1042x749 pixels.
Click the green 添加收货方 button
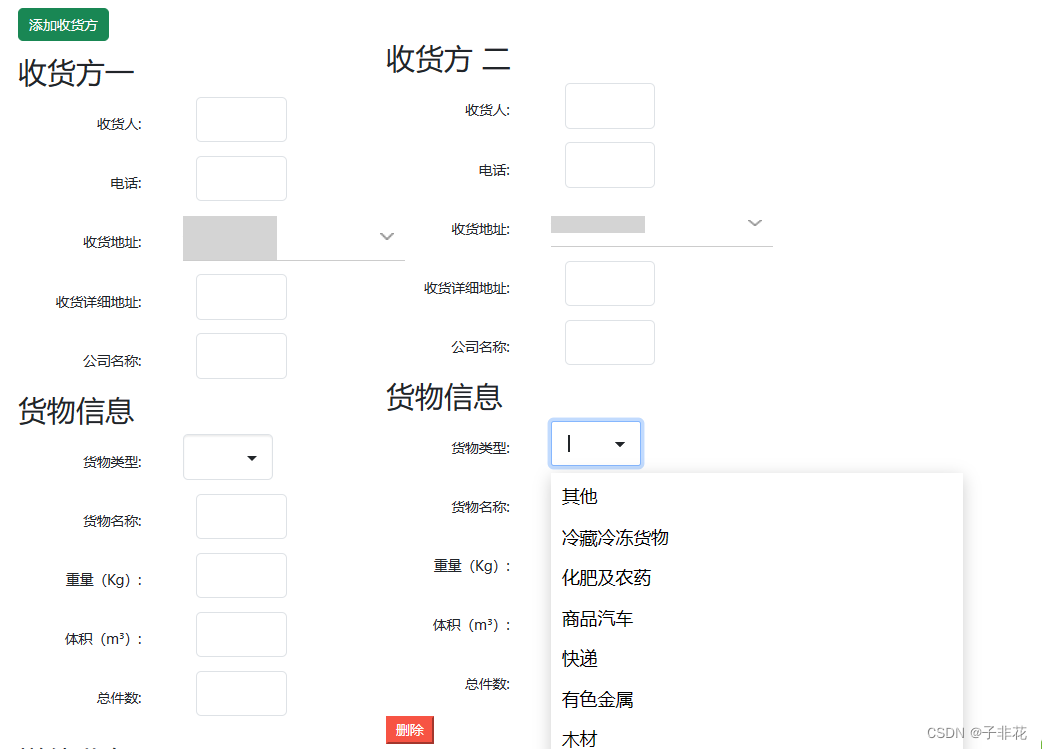coord(62,24)
